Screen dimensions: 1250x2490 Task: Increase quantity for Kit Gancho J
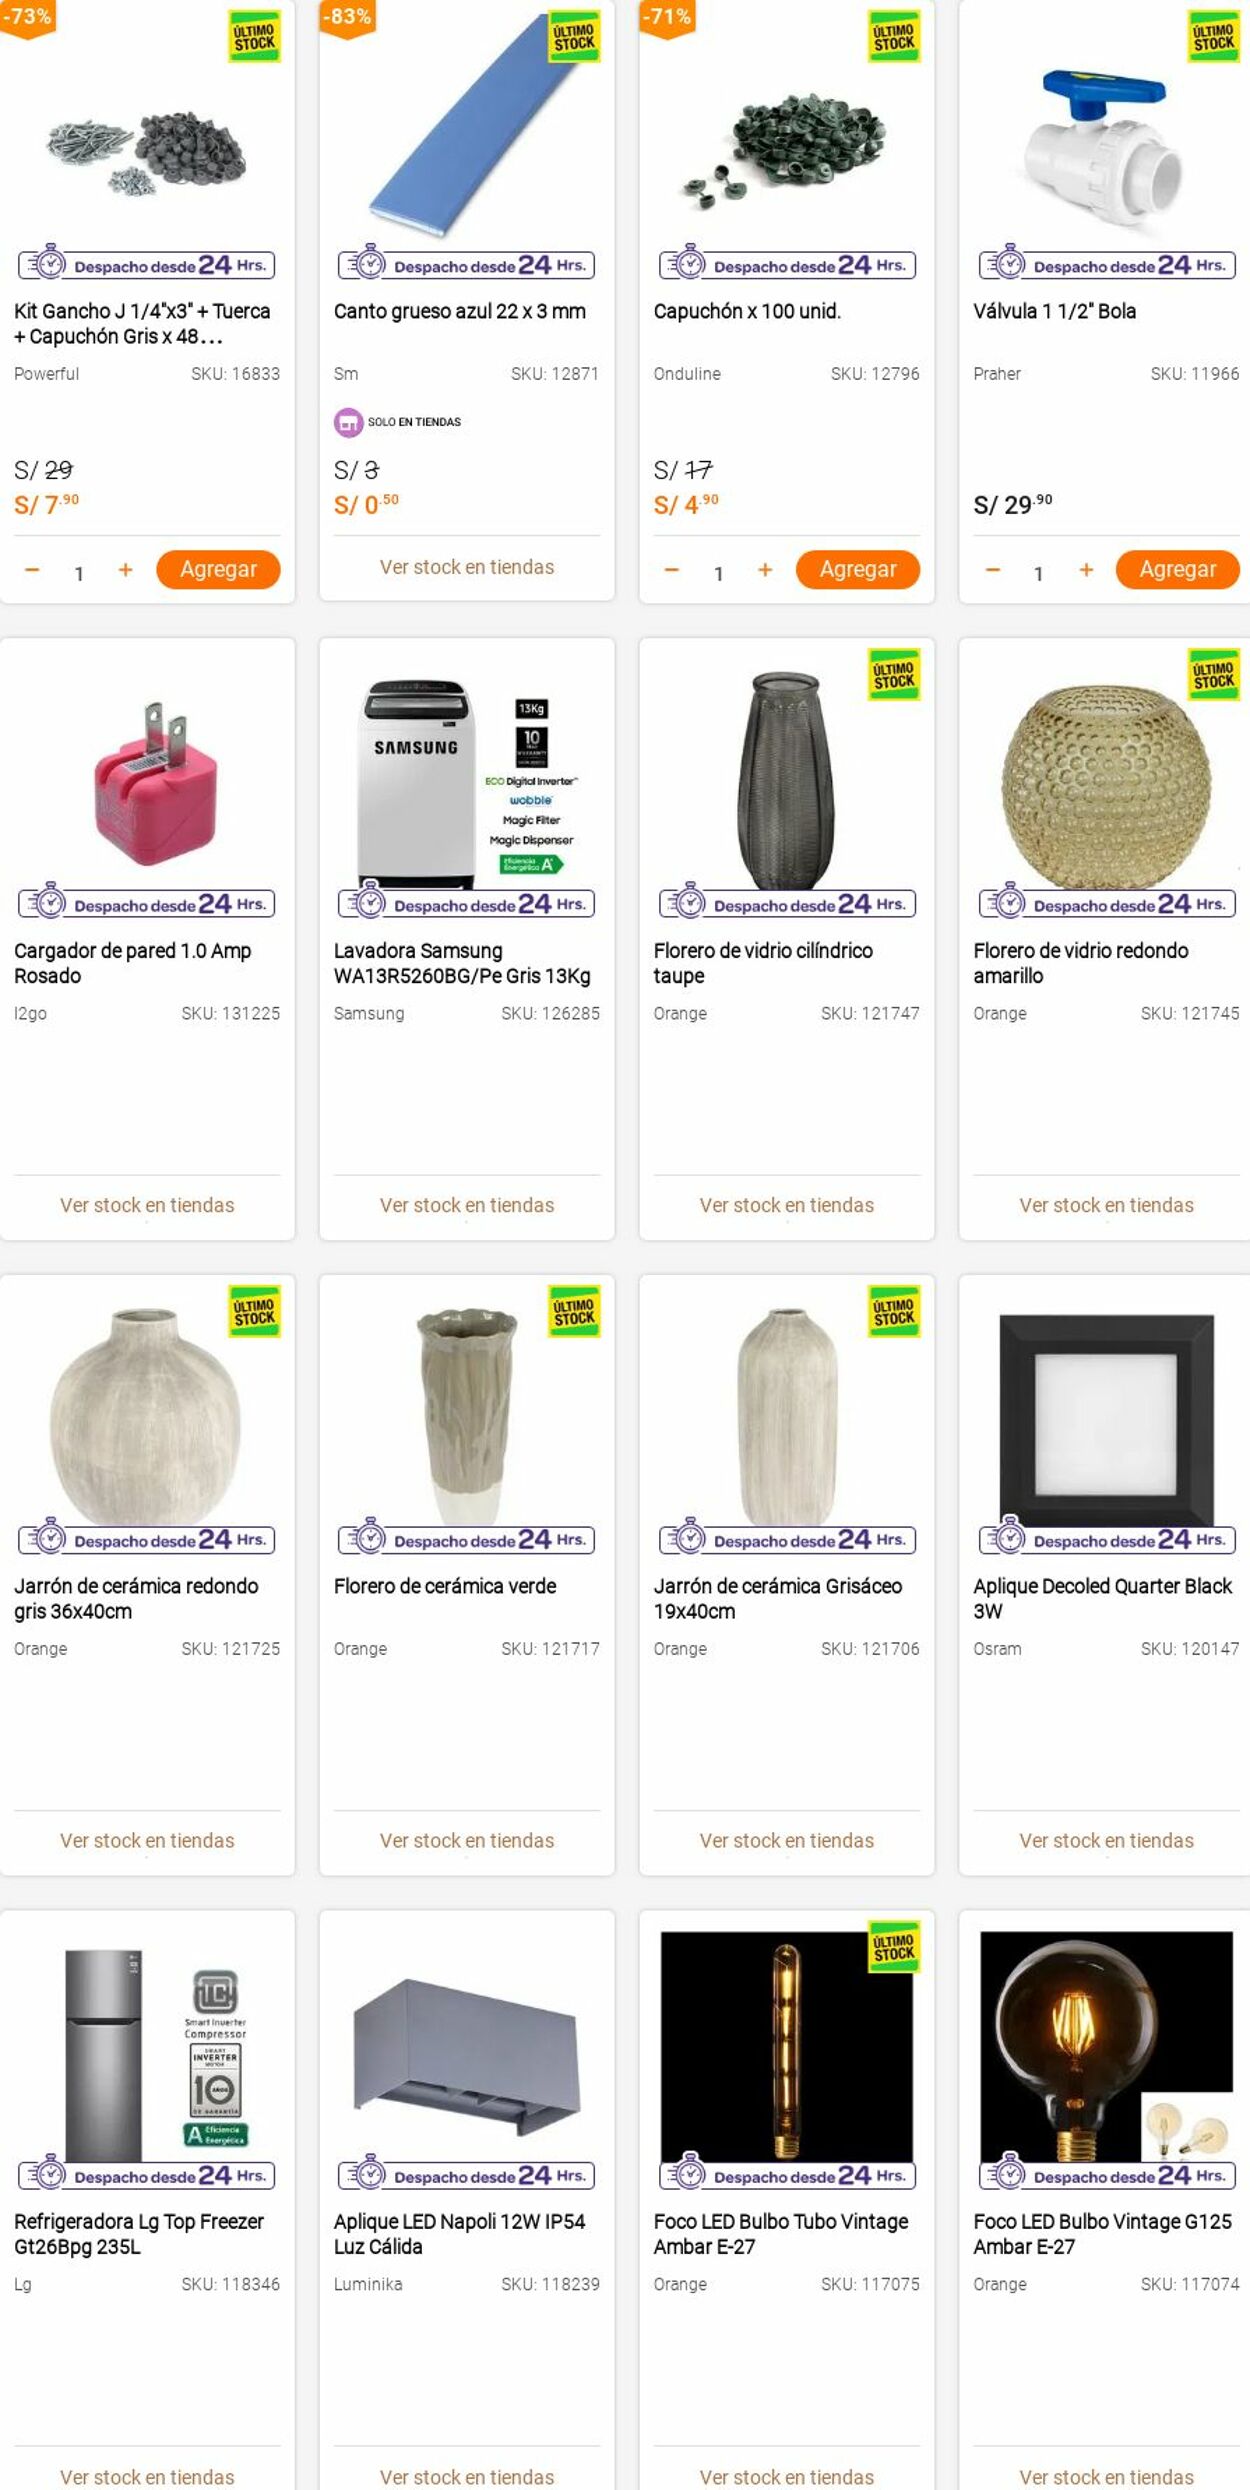[x=125, y=570]
